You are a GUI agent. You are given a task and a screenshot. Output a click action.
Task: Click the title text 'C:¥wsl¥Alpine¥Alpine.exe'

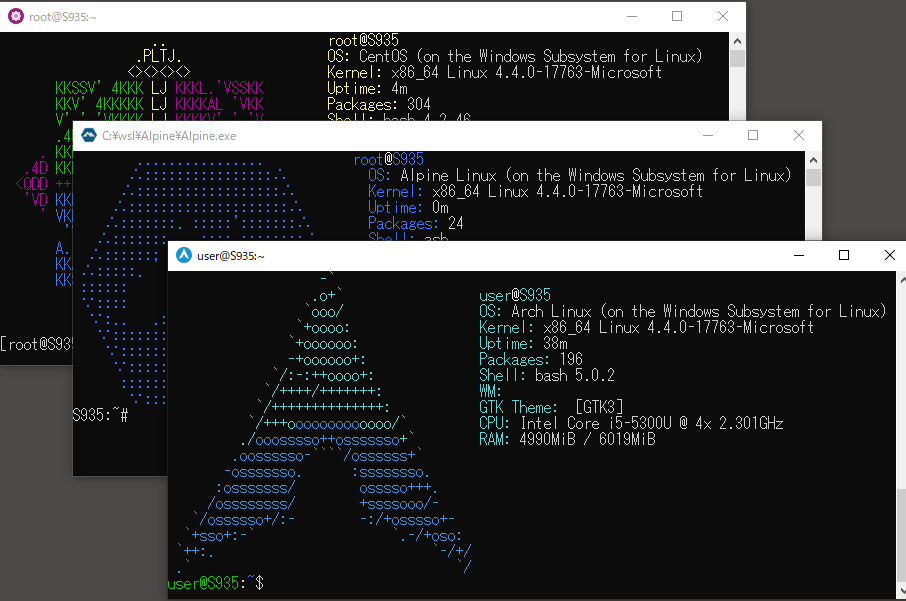coord(169,136)
